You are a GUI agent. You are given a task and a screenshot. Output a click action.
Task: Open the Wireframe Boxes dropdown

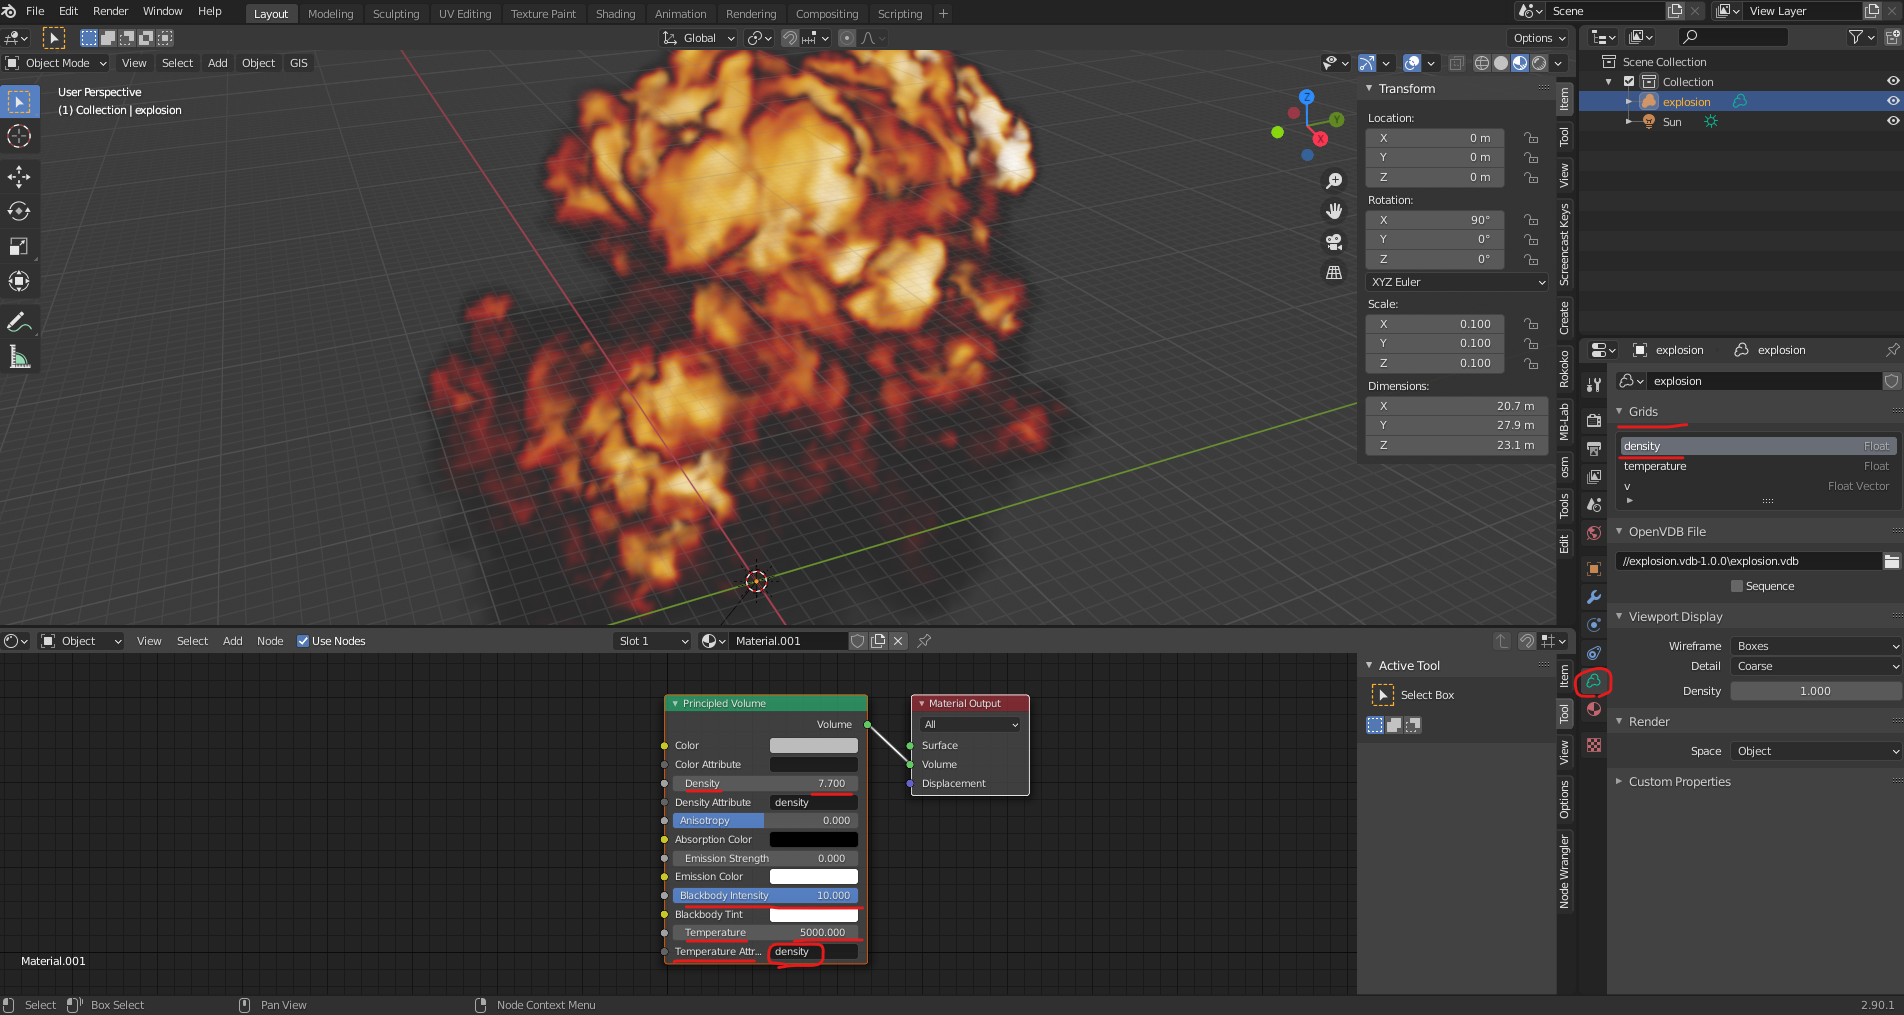pos(1815,646)
